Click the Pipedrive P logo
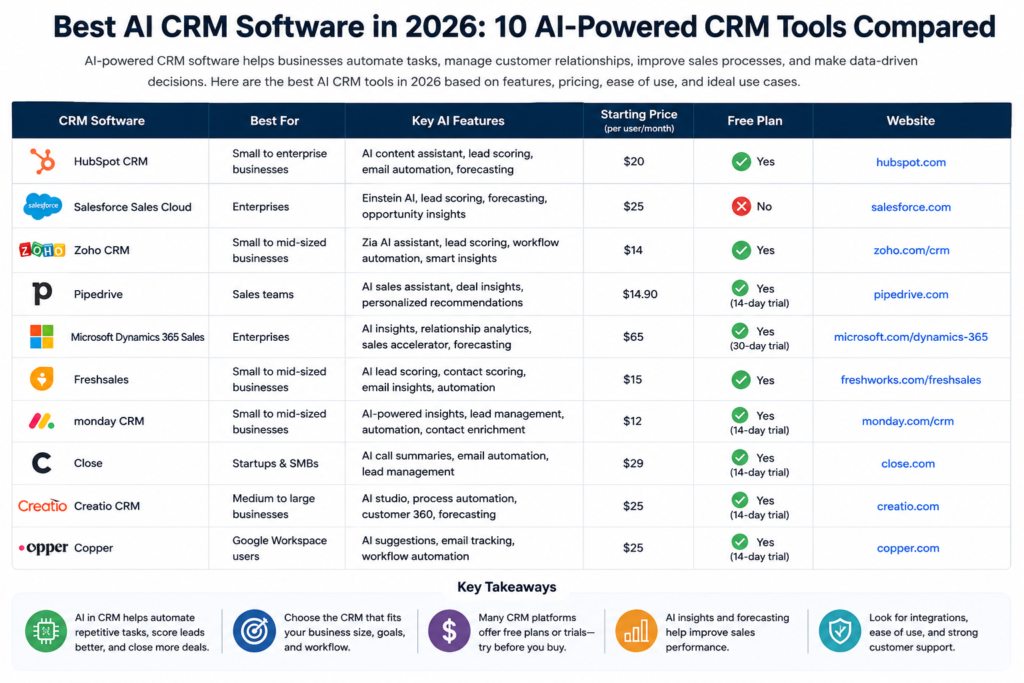The height and width of the screenshot is (683, 1024). click(42, 294)
